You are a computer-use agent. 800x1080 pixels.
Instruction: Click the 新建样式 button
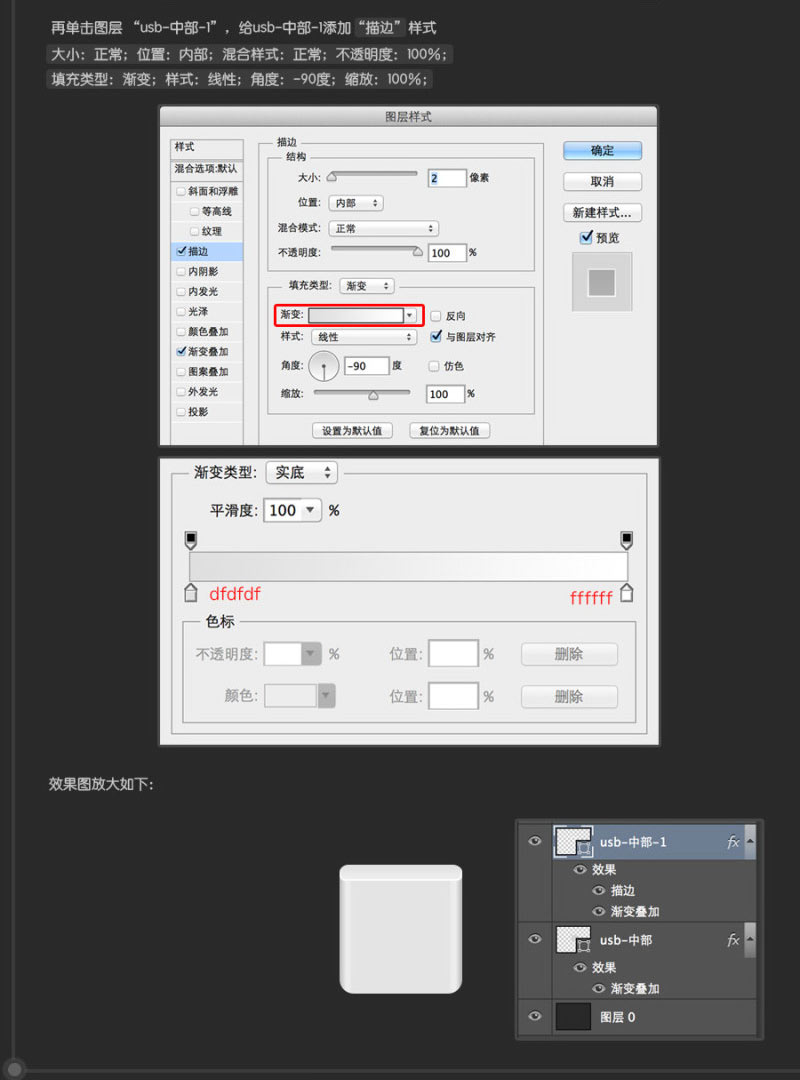coord(601,212)
